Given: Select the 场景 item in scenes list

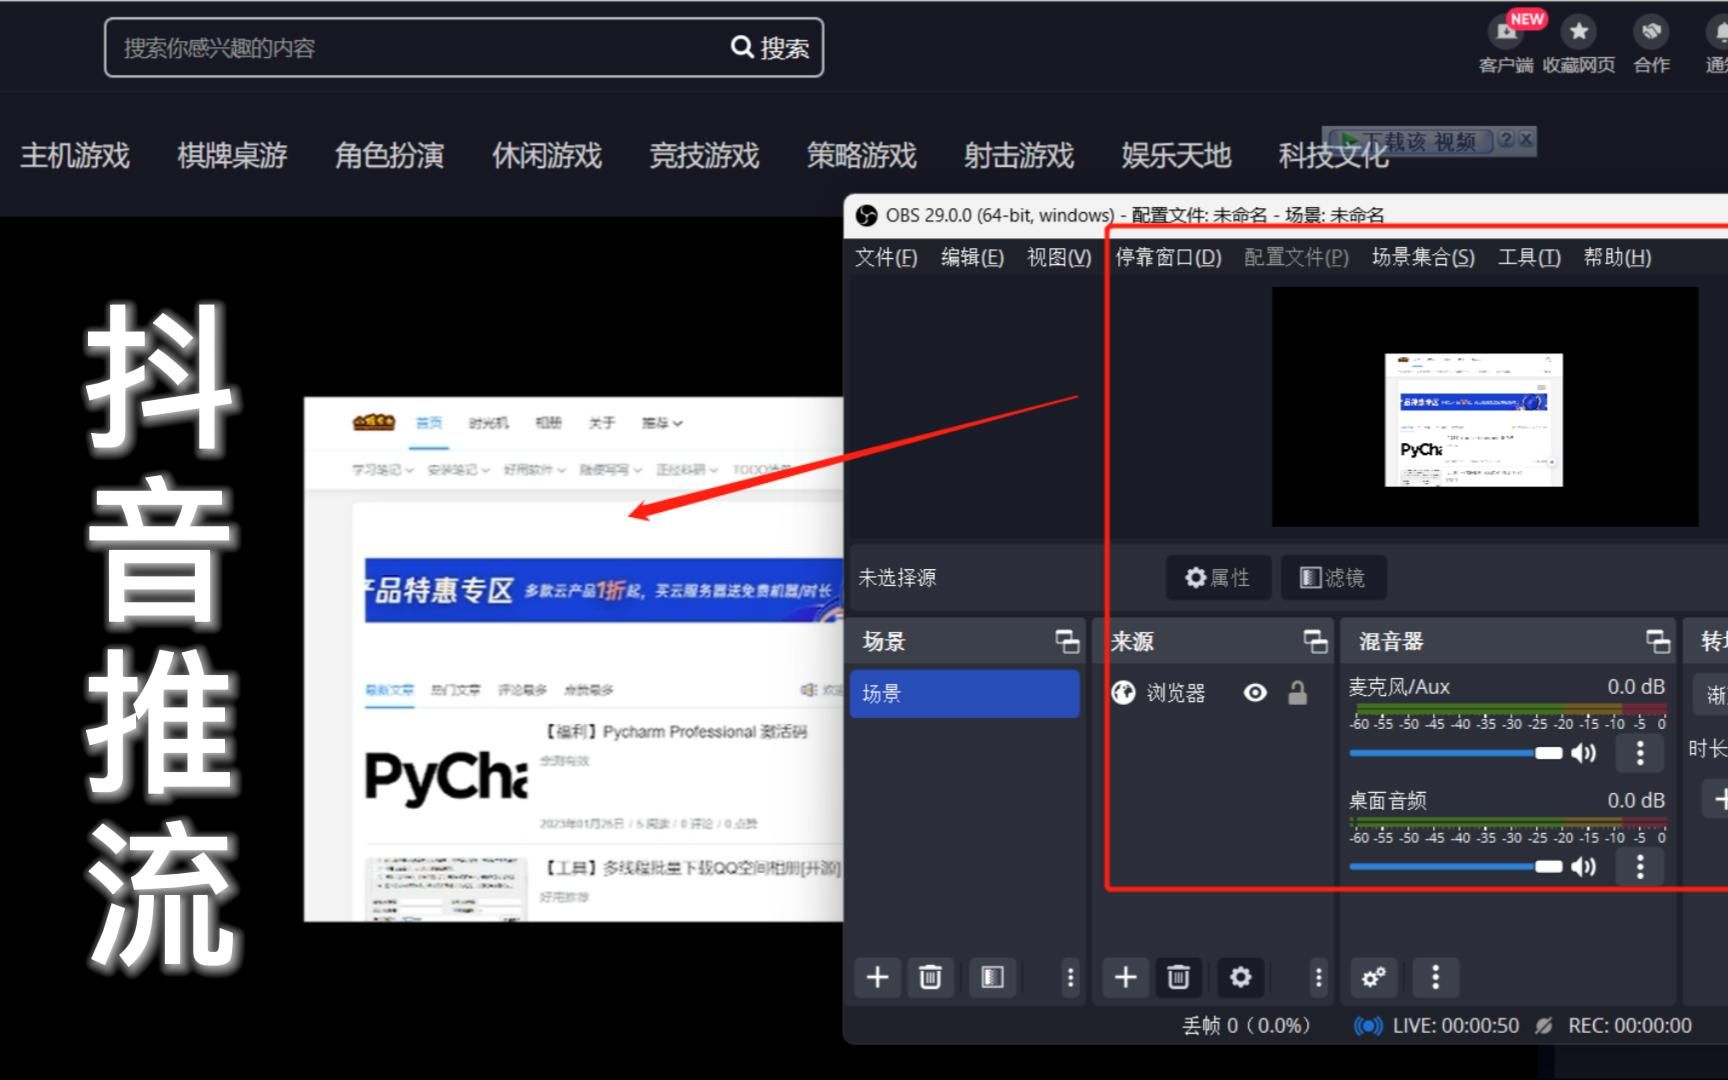Looking at the screenshot, I should (965, 693).
